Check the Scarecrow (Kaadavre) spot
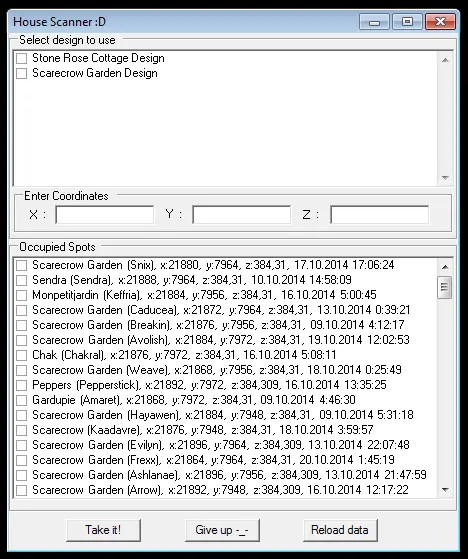The height and width of the screenshot is (559, 468). pos(22,430)
